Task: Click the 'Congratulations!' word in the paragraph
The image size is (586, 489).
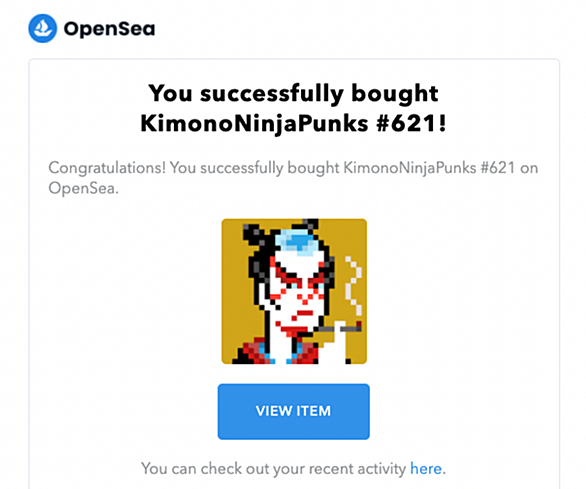Action: (107, 168)
